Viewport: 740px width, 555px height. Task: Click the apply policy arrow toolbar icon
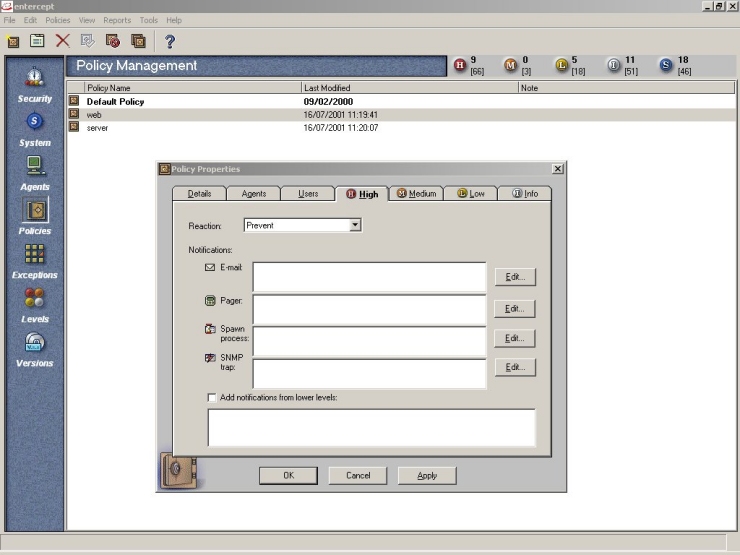87,41
